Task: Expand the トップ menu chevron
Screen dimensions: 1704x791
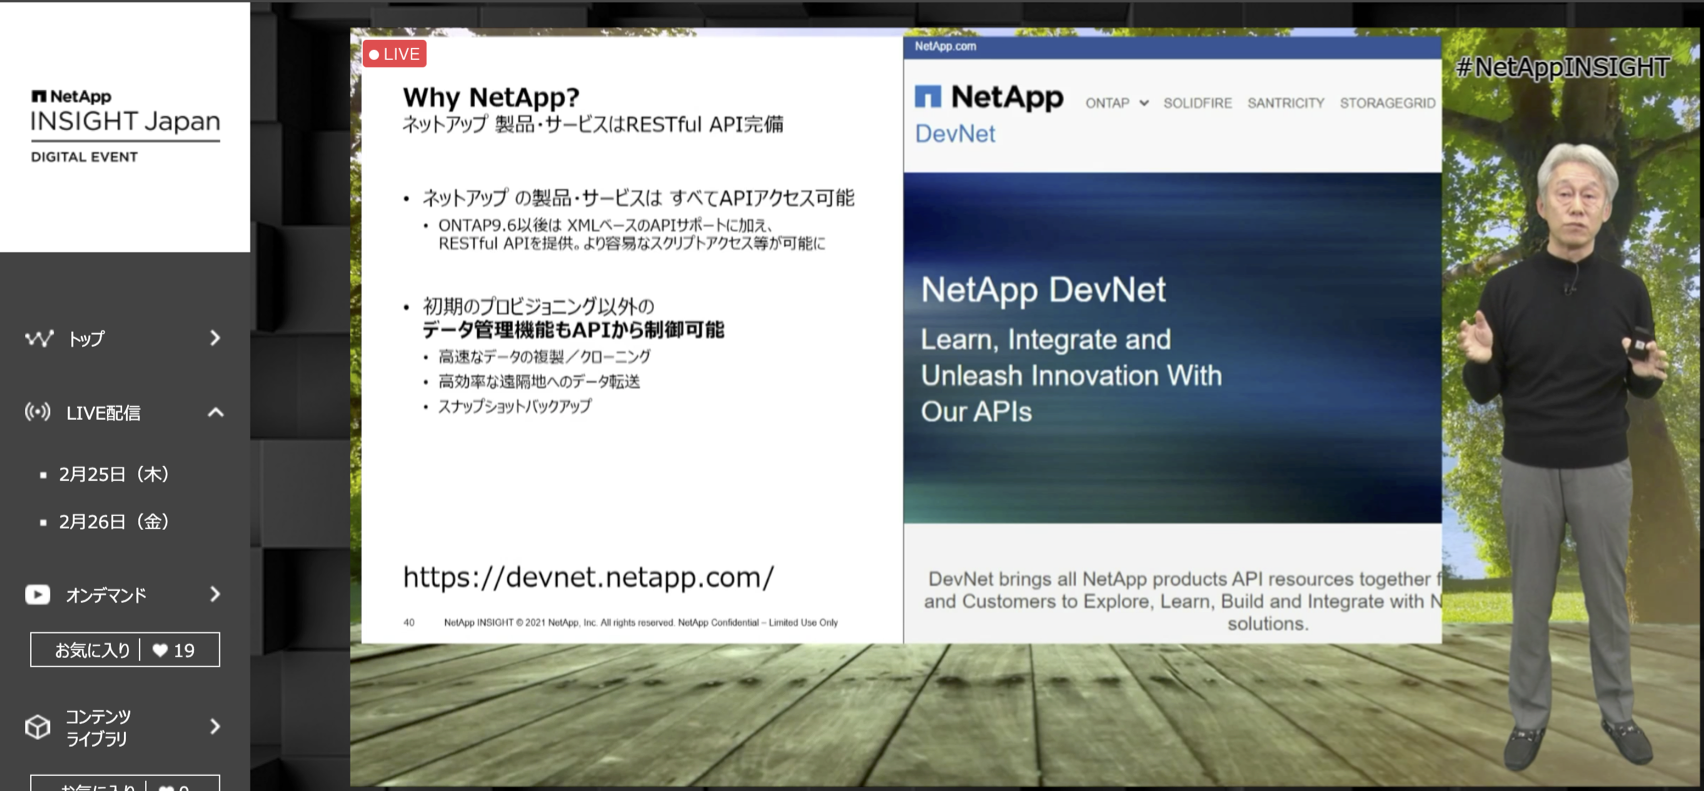Action: (x=215, y=338)
